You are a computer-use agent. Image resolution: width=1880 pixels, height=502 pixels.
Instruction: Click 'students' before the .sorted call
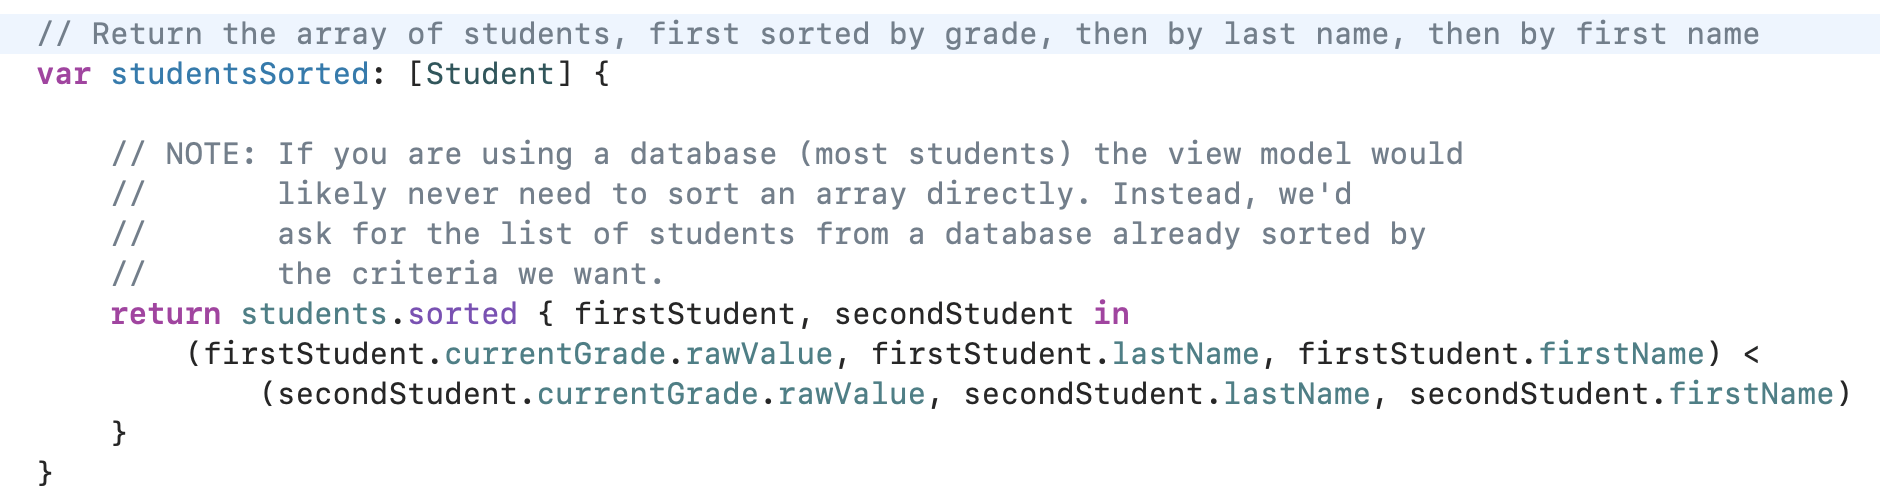tap(313, 314)
